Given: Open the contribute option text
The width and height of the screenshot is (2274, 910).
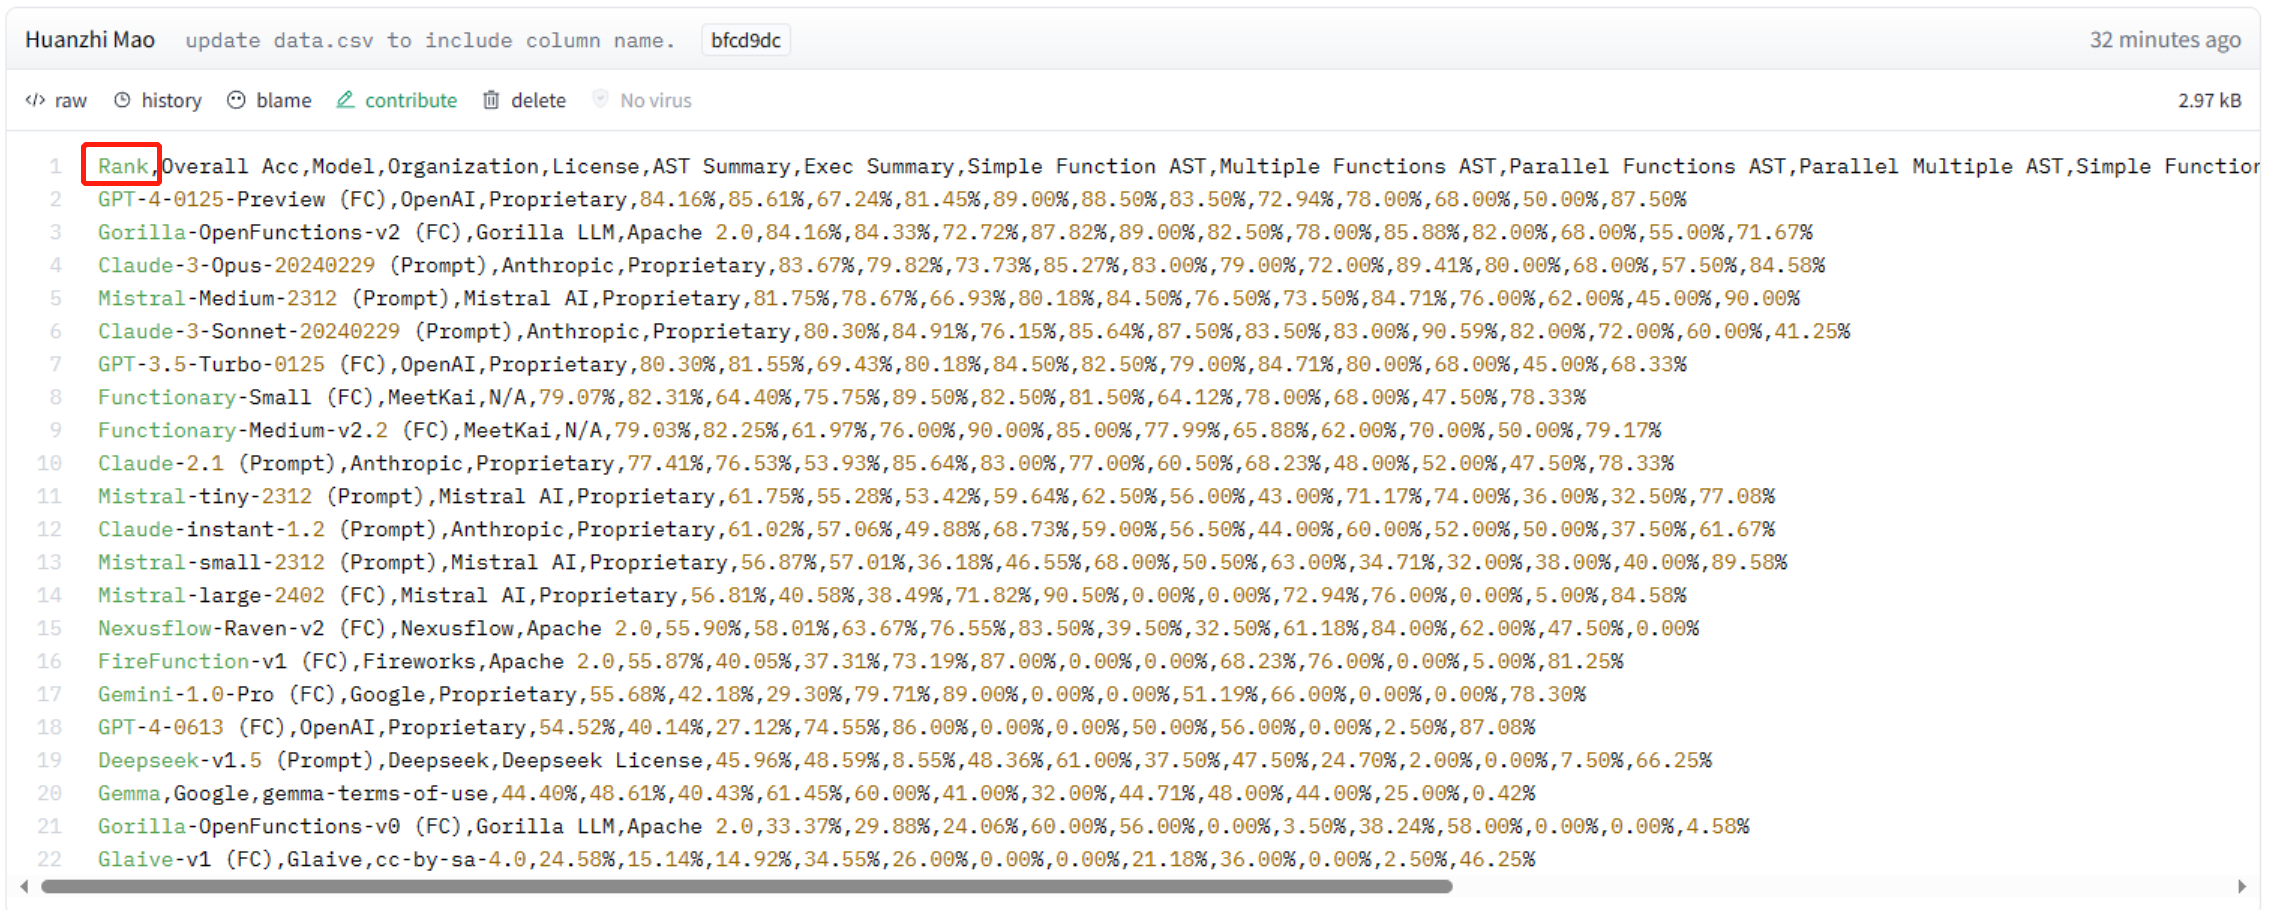Looking at the screenshot, I should [410, 100].
